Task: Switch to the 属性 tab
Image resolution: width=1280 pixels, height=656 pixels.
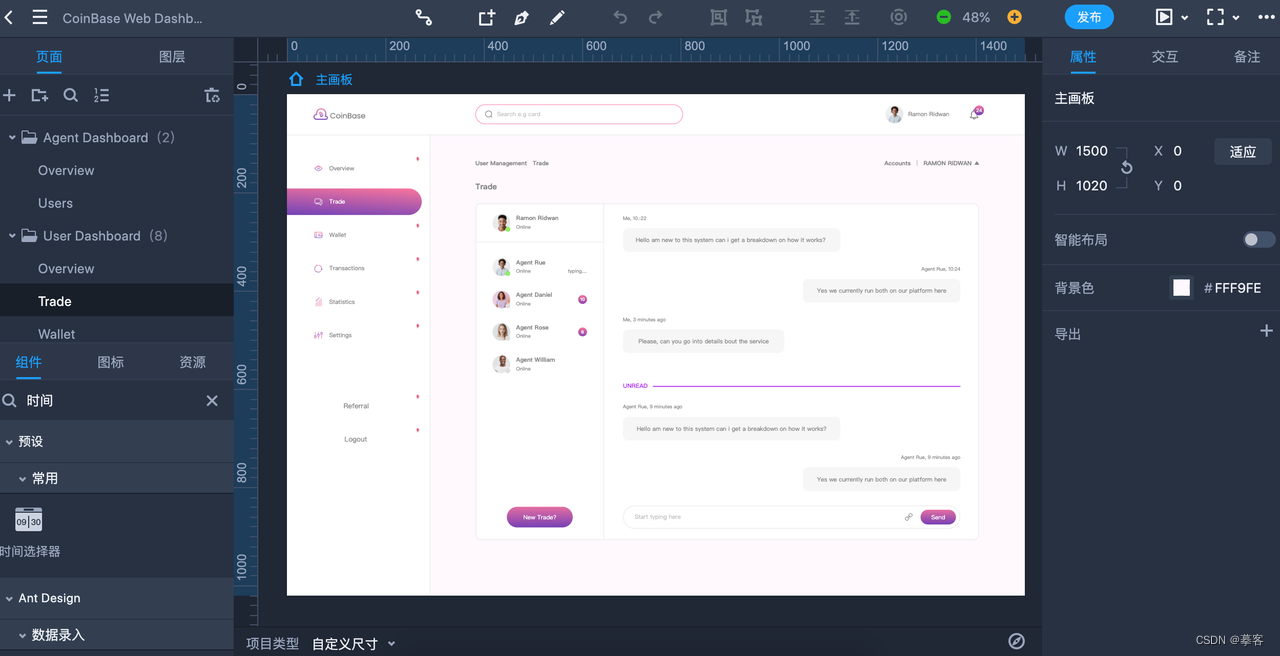Action: (x=1083, y=57)
